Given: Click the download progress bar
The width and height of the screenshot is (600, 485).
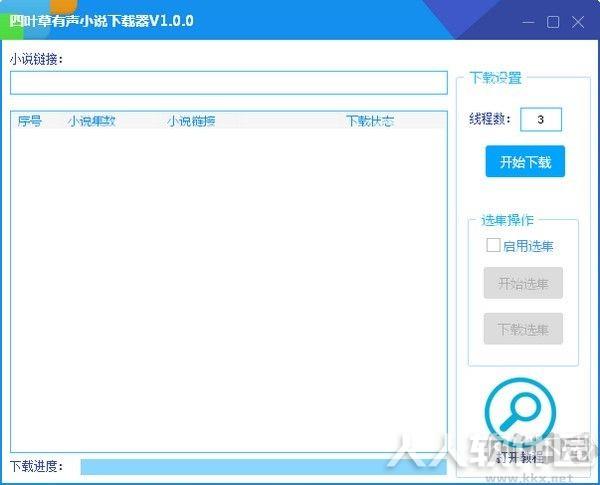Looking at the screenshot, I should 264,467.
